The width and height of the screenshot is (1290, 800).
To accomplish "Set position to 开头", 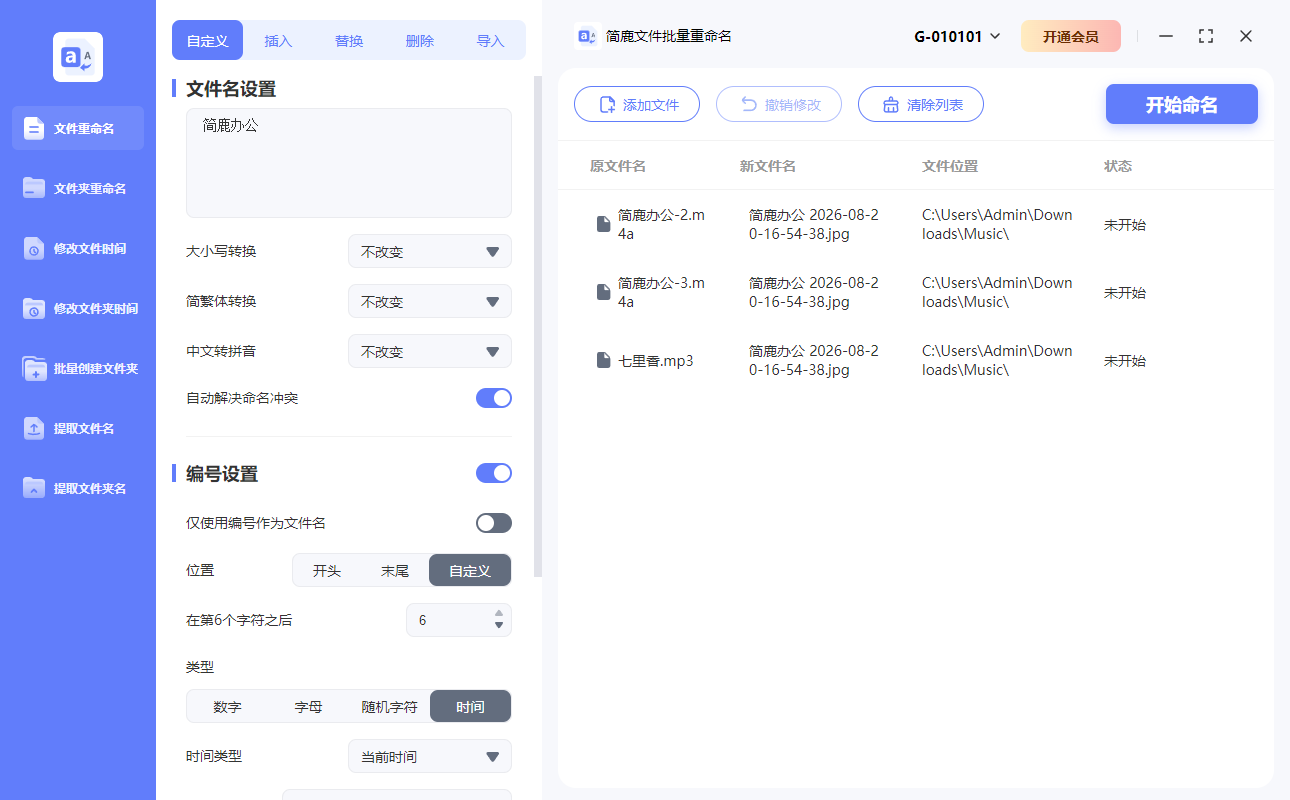I will click(x=327, y=571).
